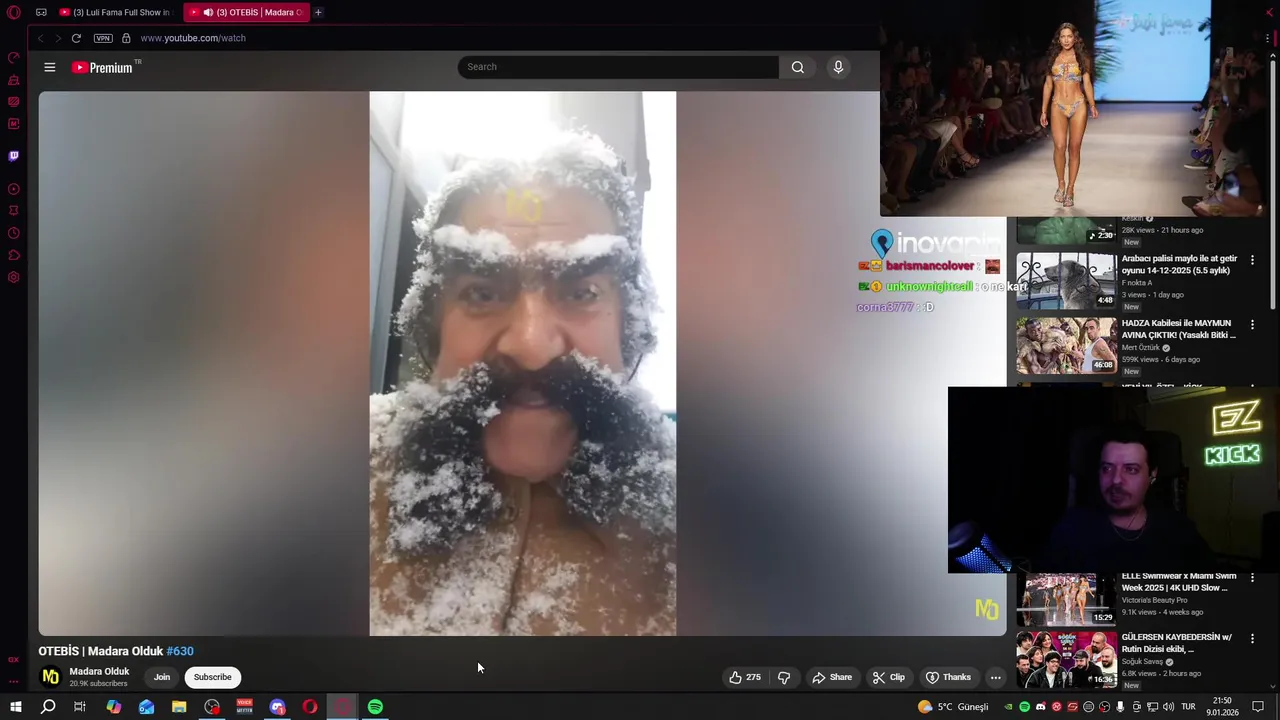Viewport: 1280px width, 720px height.
Task: Open Madara Olduk channel name link
Action: click(x=99, y=672)
